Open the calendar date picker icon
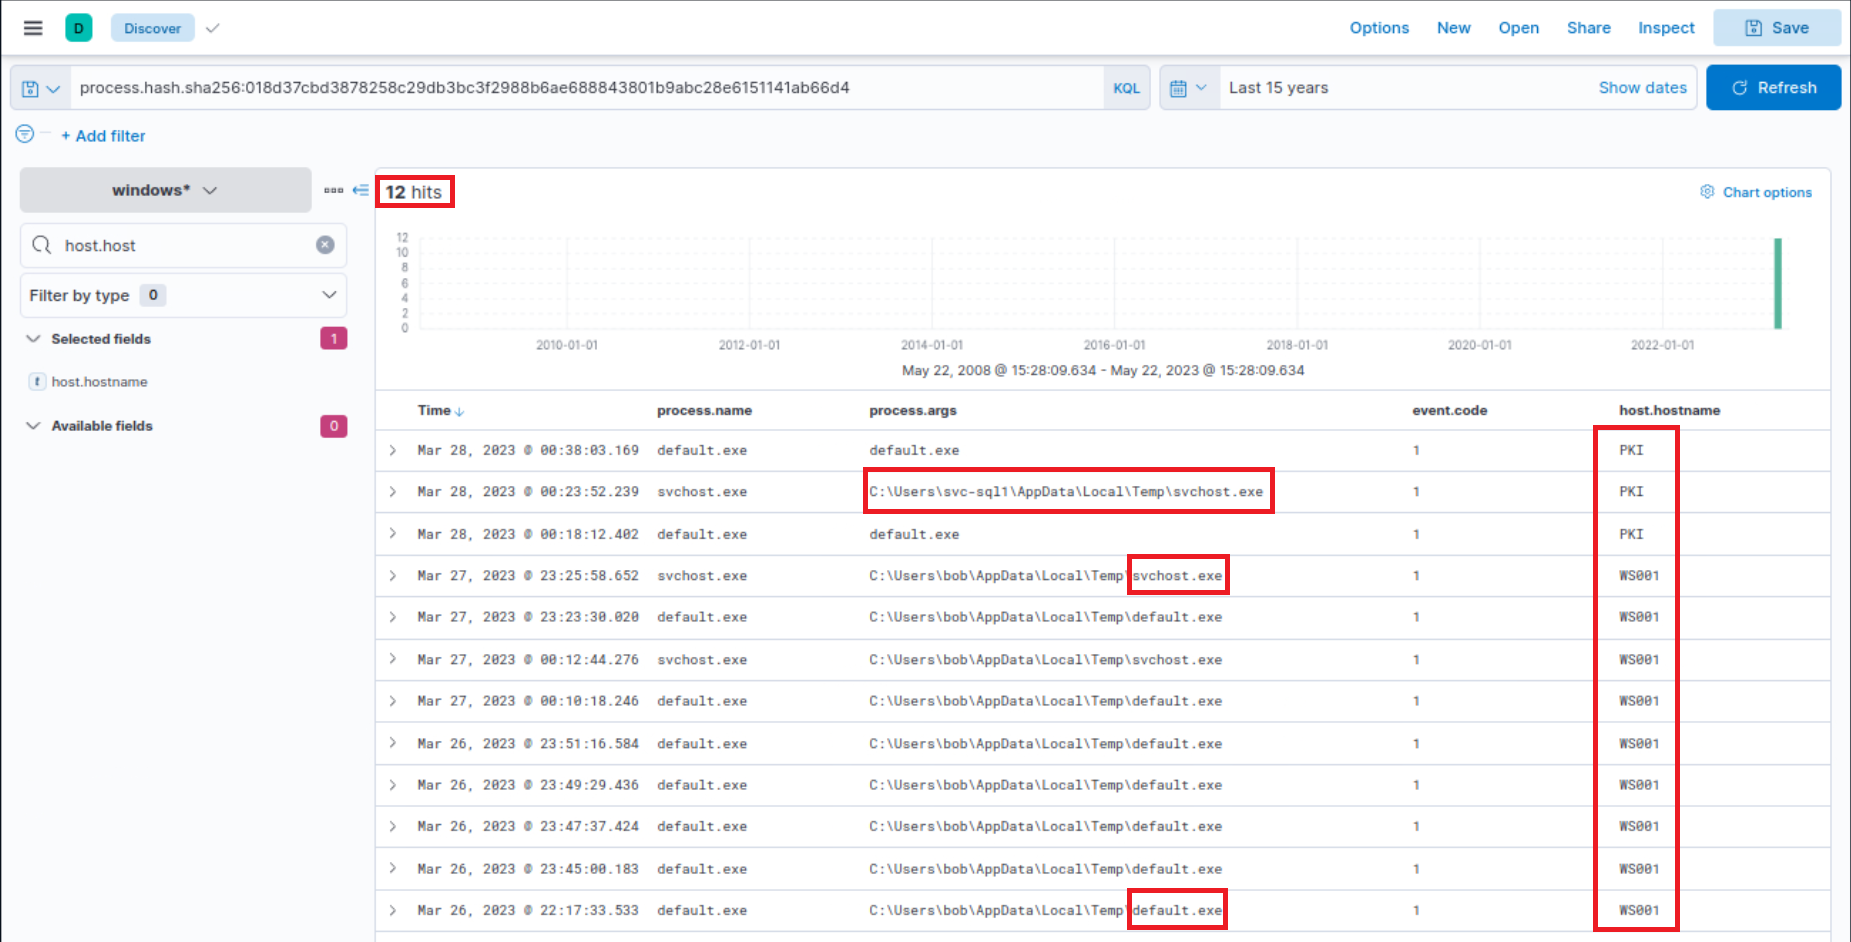Screen dimensions: 1851x942 click(1188, 87)
